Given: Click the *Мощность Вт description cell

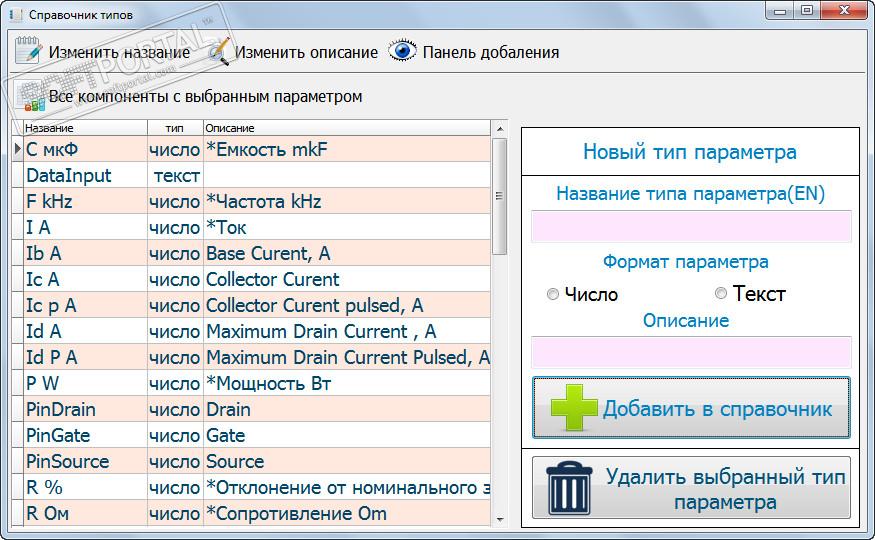Looking at the screenshot, I should 347,383.
